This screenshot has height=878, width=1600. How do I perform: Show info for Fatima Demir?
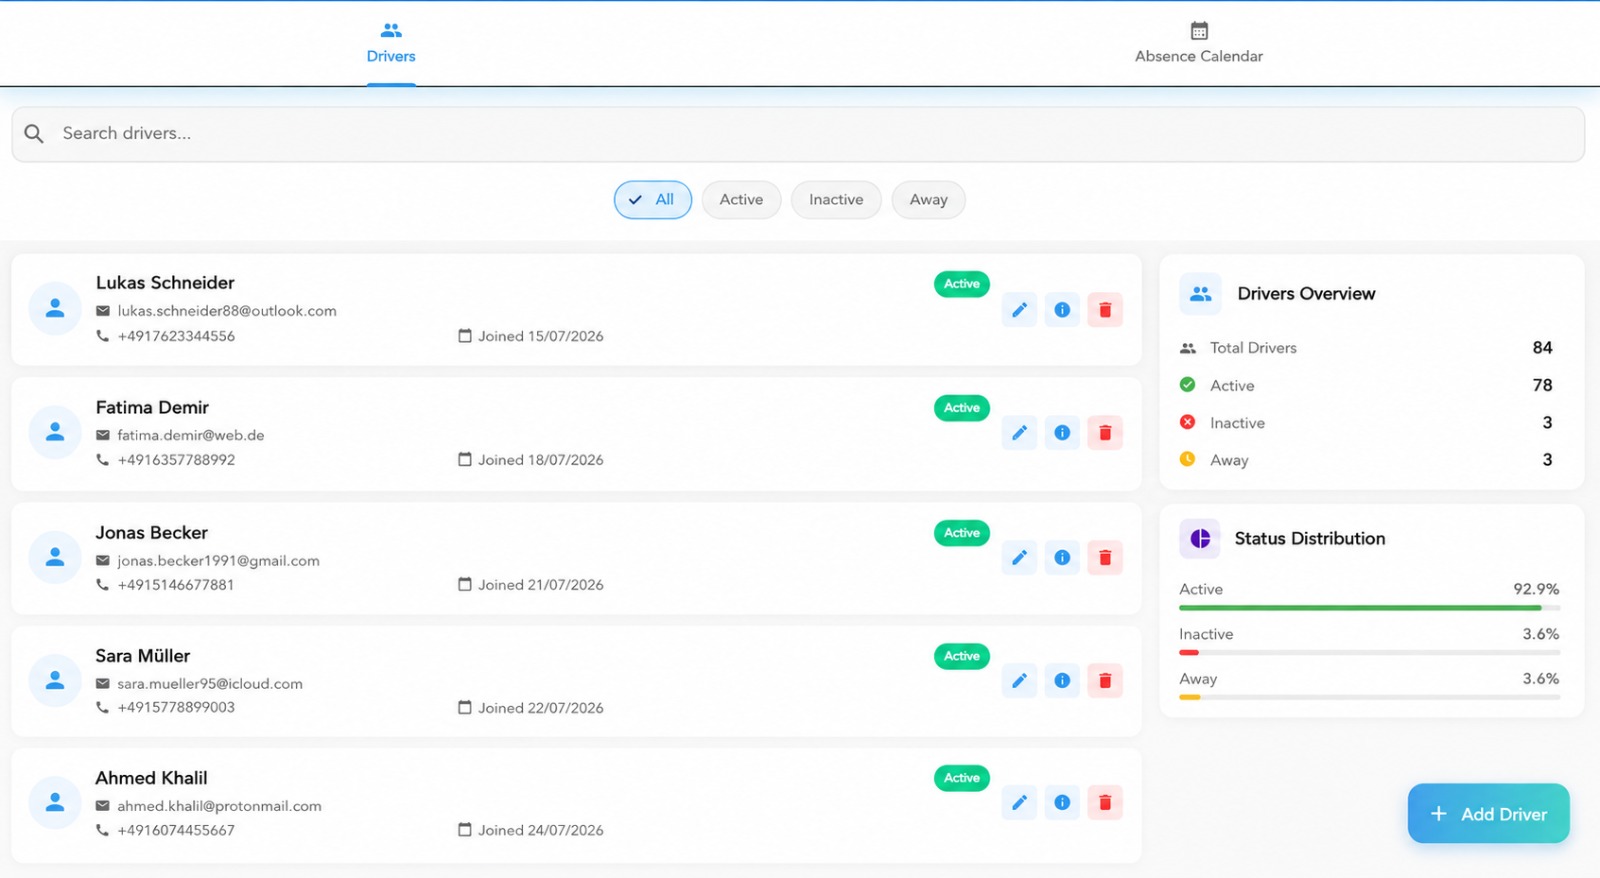(x=1062, y=433)
